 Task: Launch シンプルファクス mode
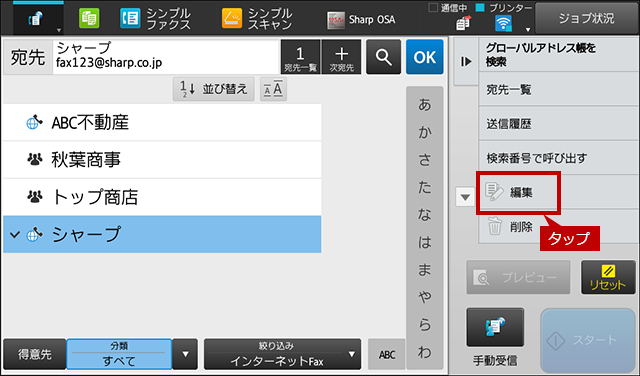coord(156,19)
